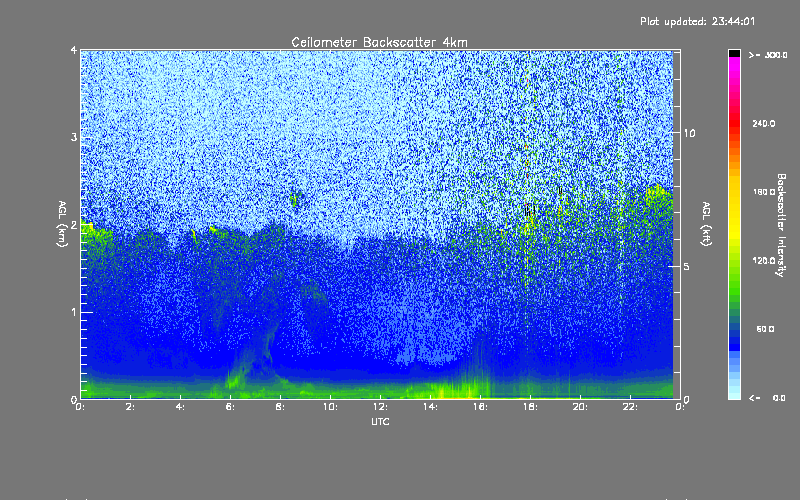Click the '6:' UTC tick label

pos(230,407)
